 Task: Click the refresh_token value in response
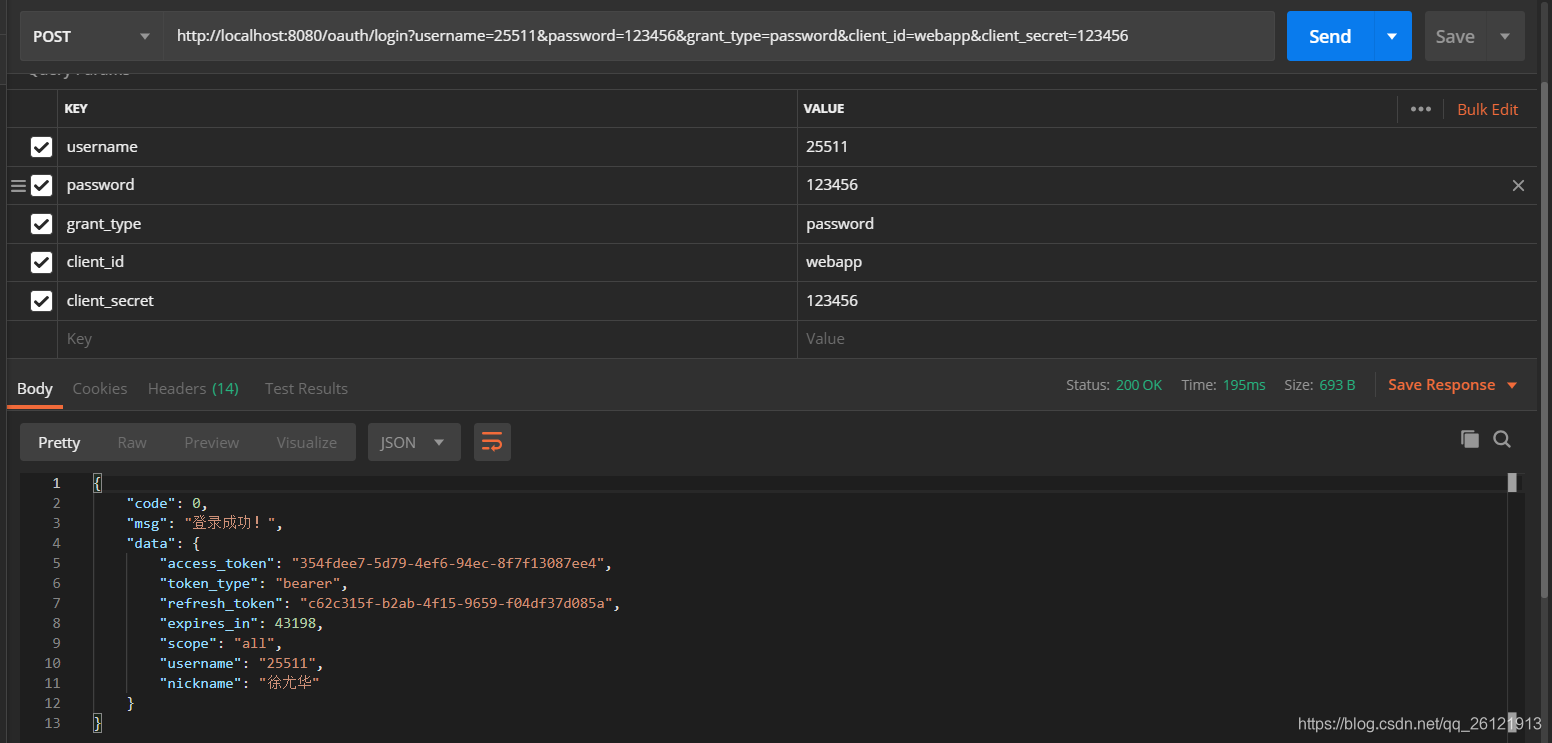[456, 603]
